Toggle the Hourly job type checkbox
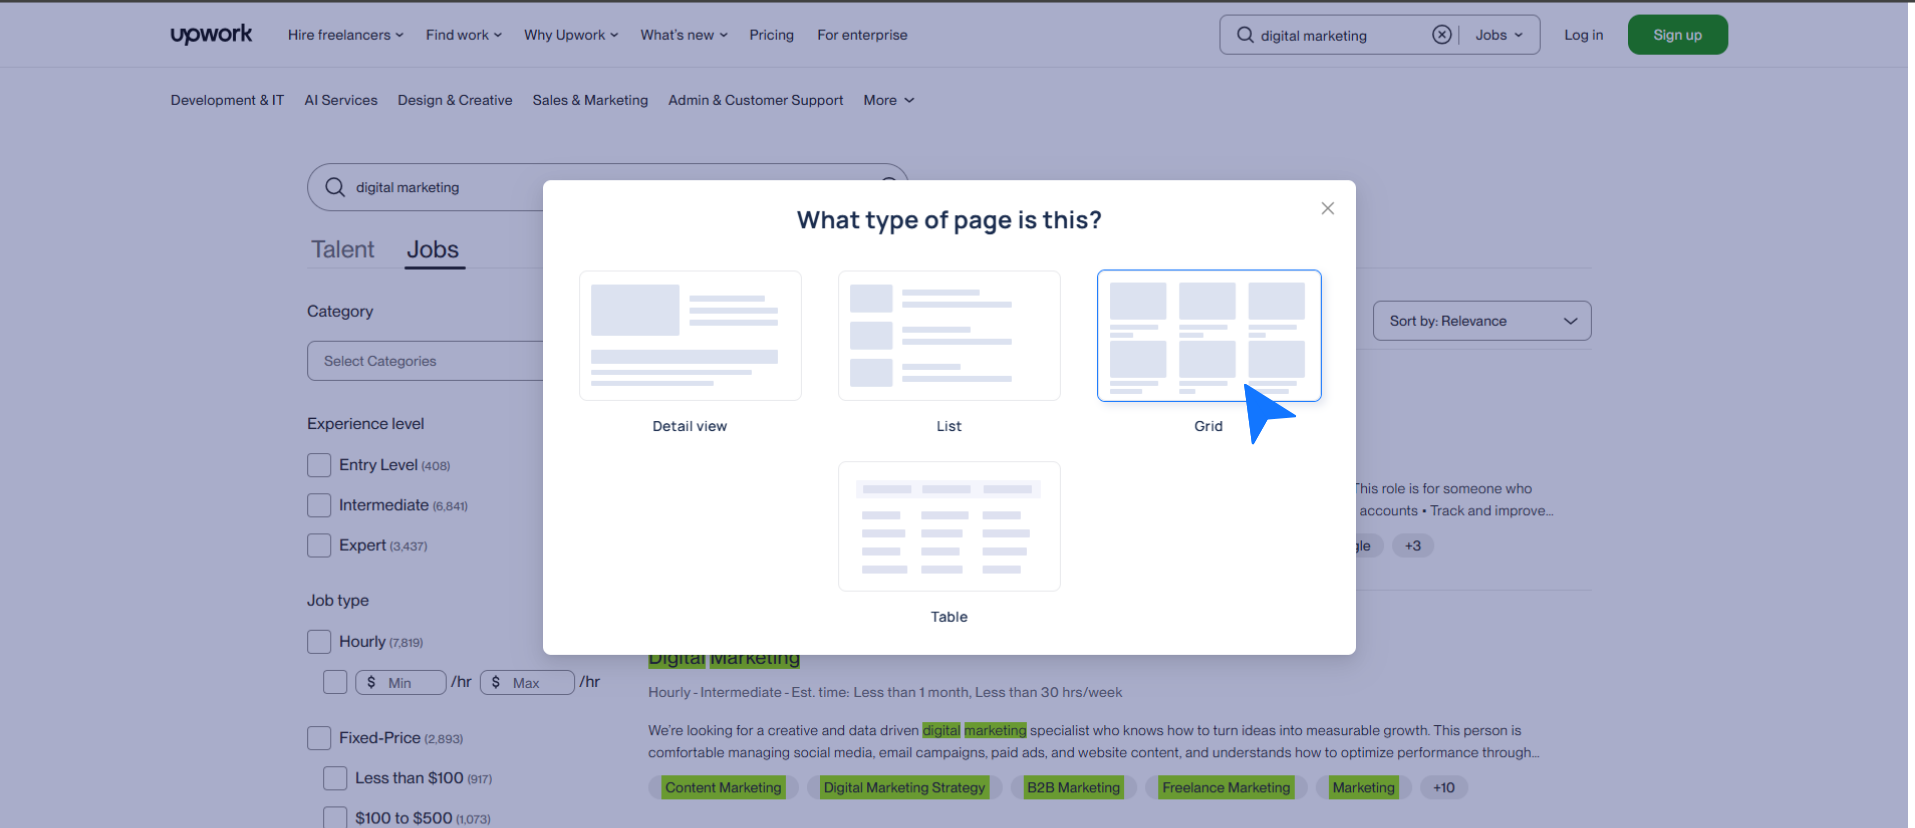The height and width of the screenshot is (828, 1915). (319, 642)
